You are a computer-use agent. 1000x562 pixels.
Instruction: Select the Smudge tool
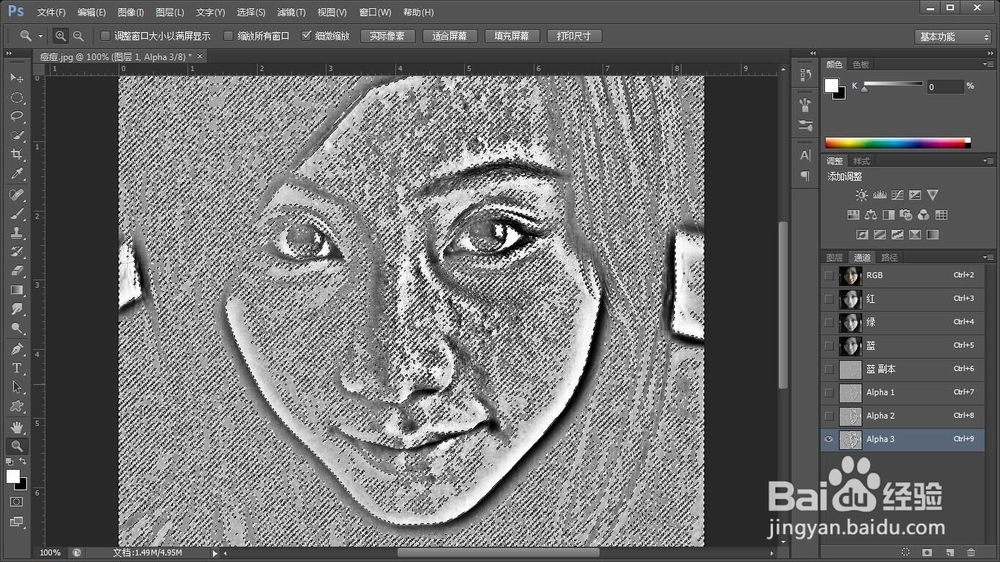point(17,309)
